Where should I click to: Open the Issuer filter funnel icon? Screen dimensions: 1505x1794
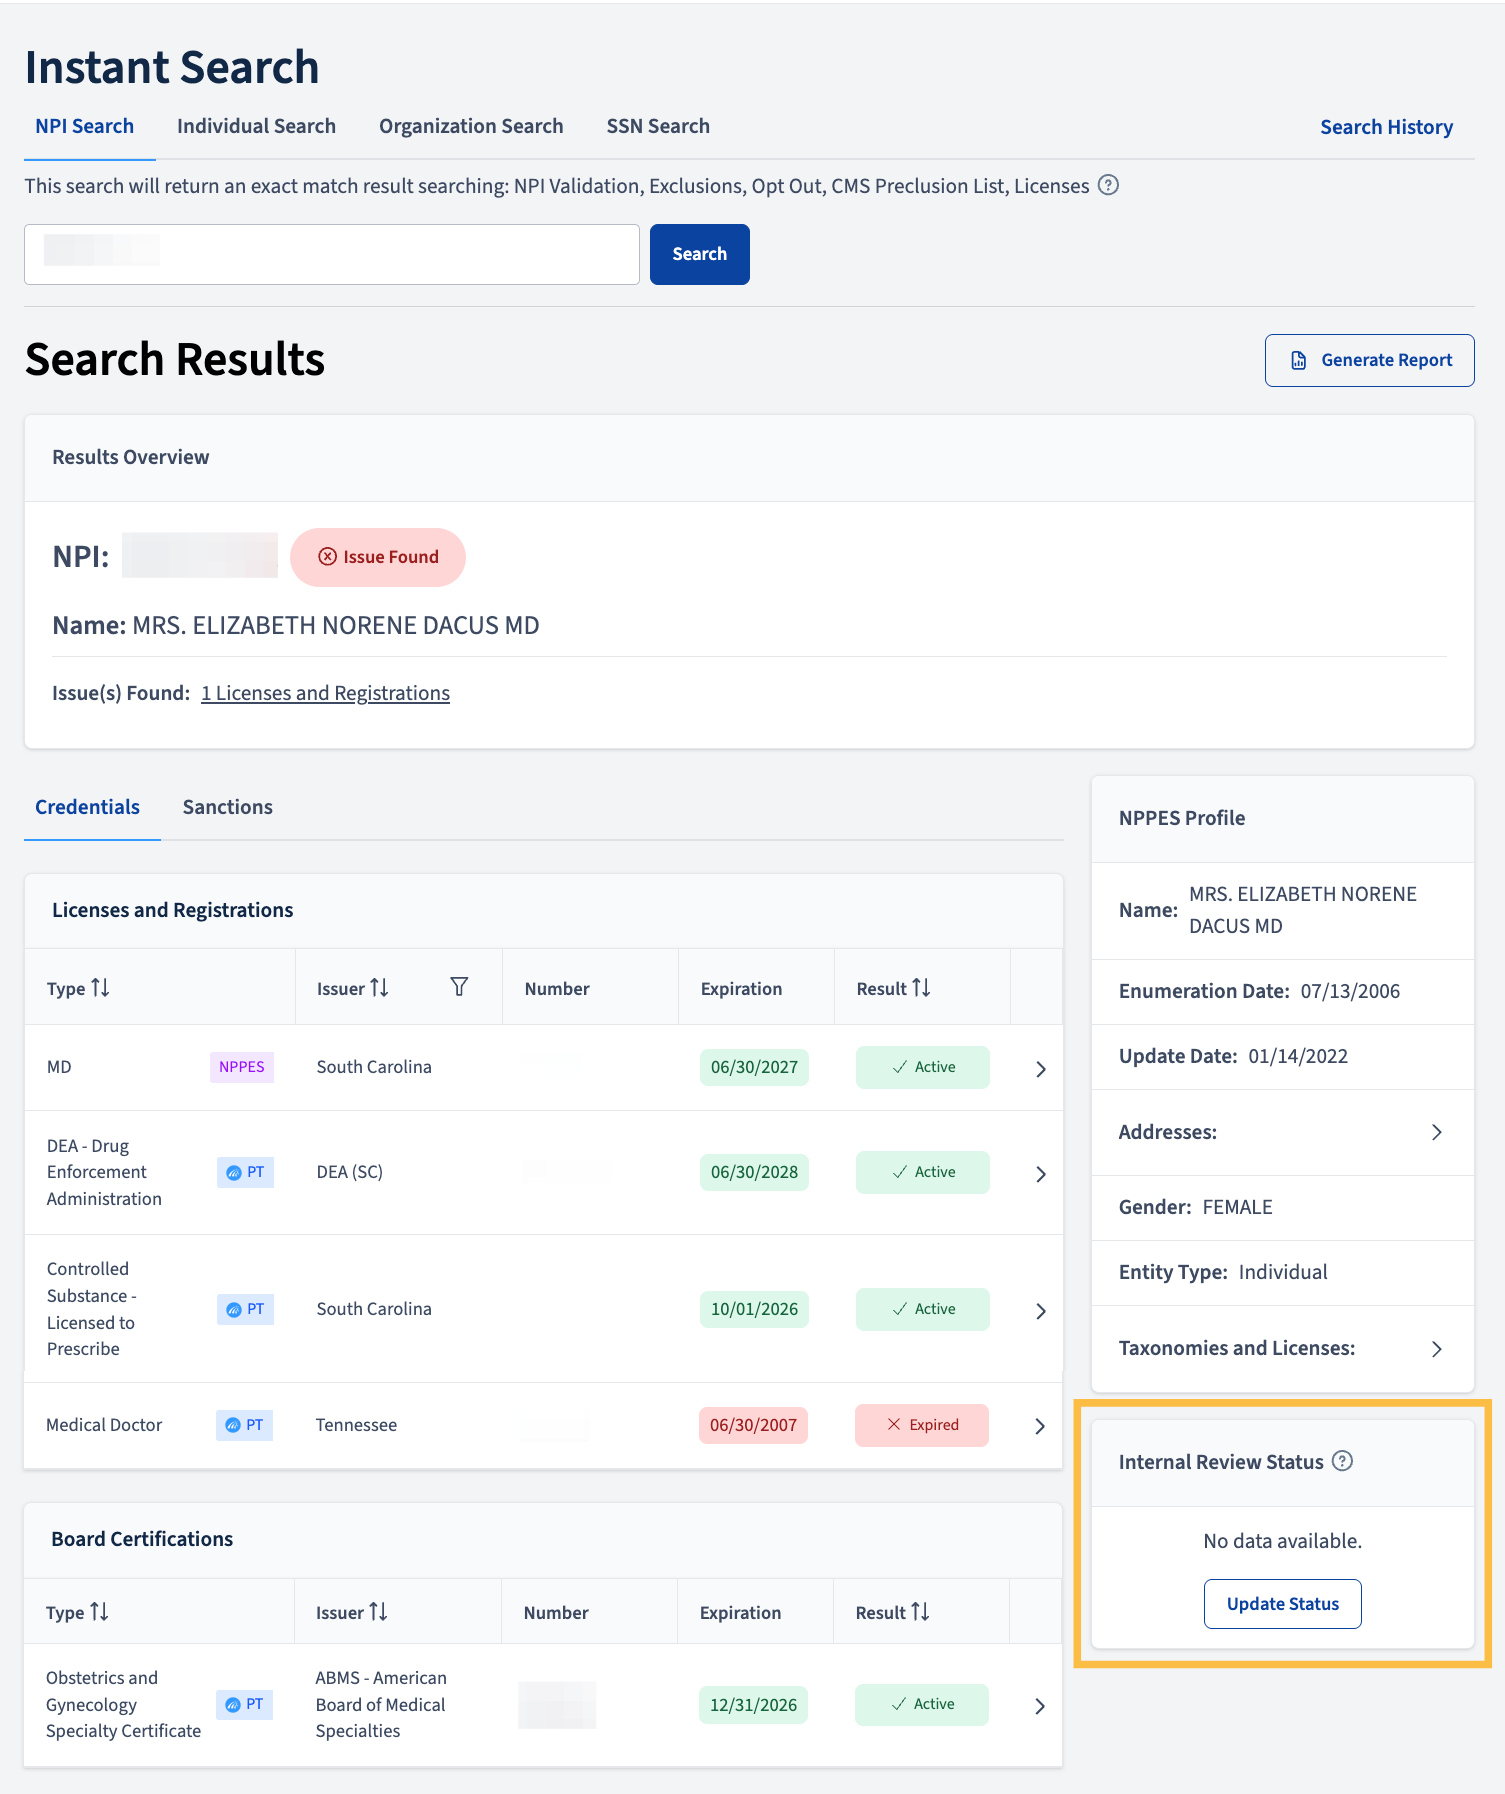[x=459, y=987]
